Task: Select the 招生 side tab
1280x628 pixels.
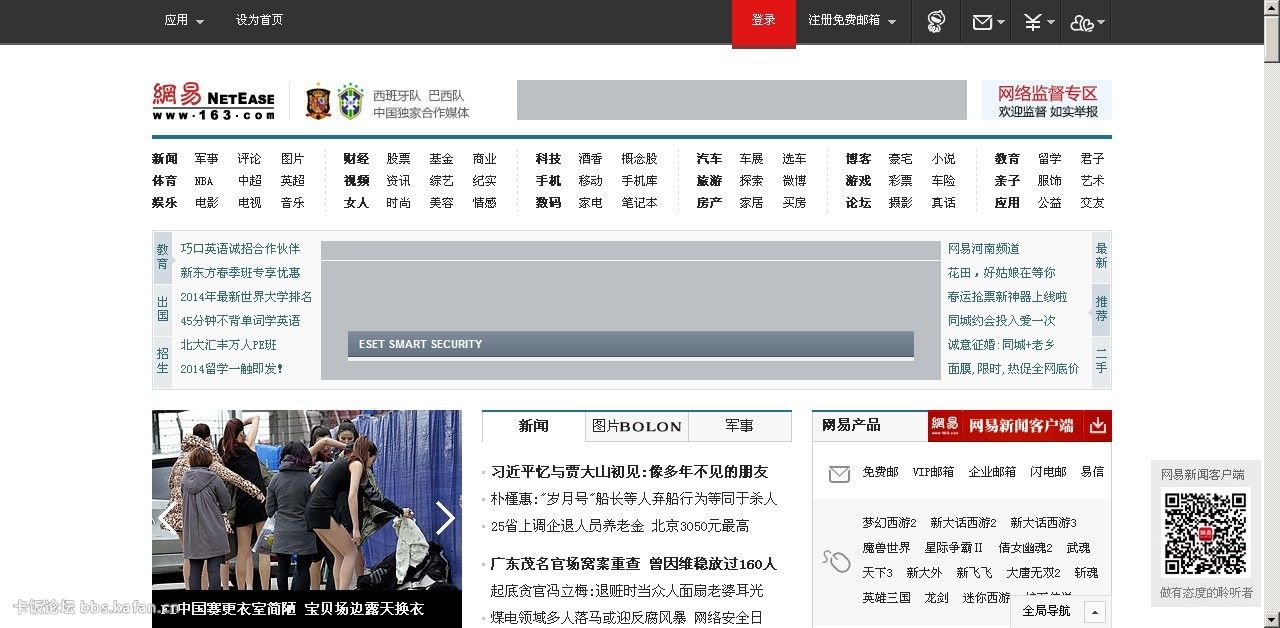Action: point(162,361)
